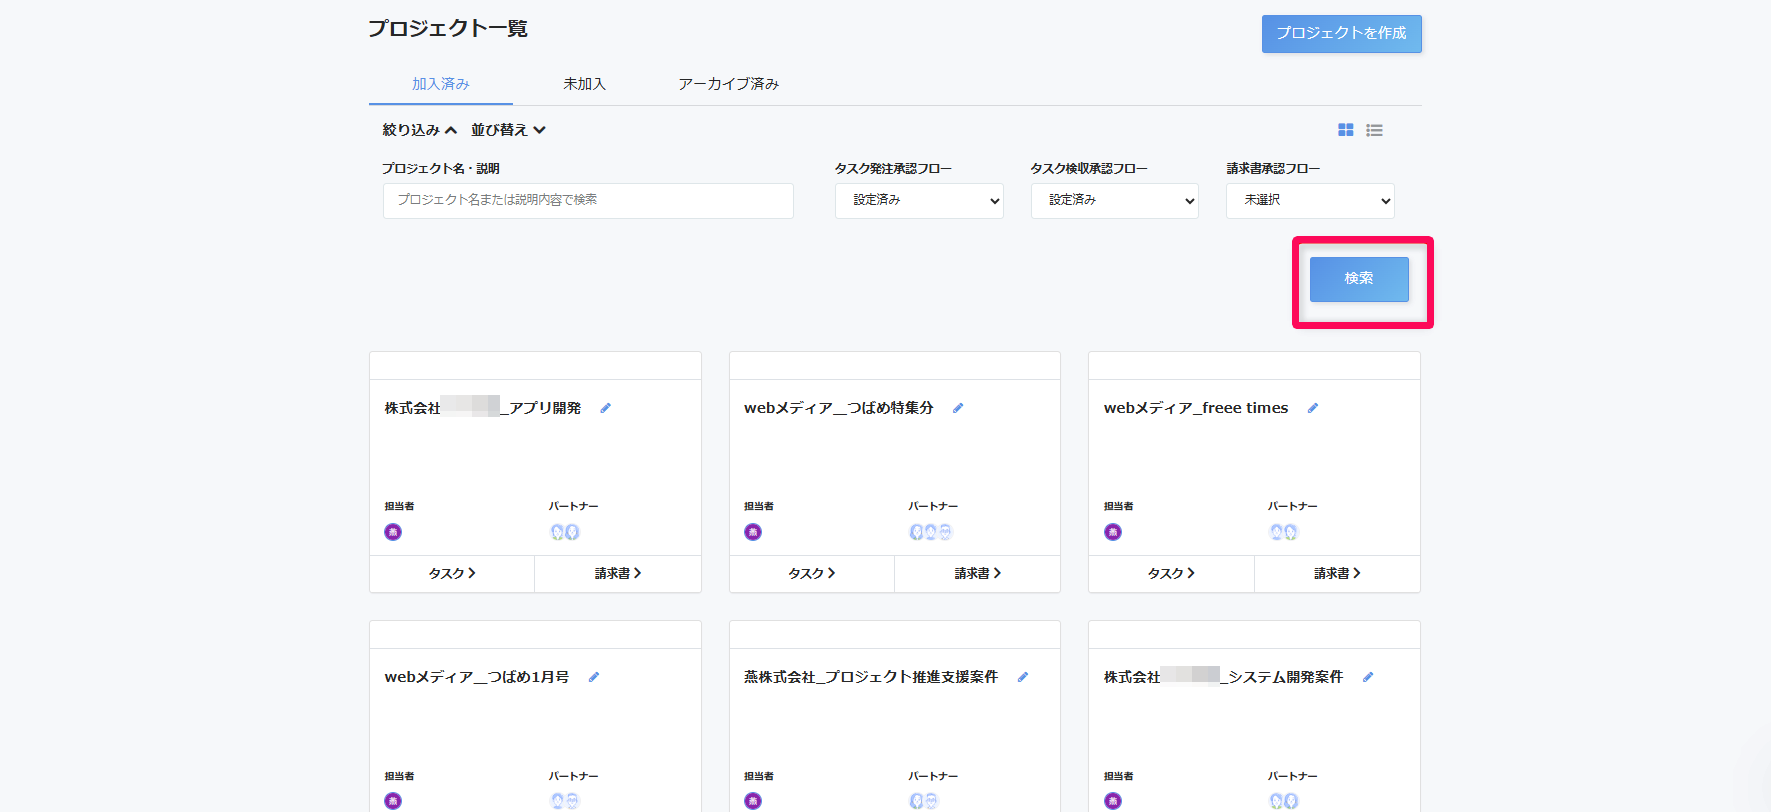The height and width of the screenshot is (812, 1771).
Task: Click webメディア_つばめ特集号 project title
Action: 839,408
